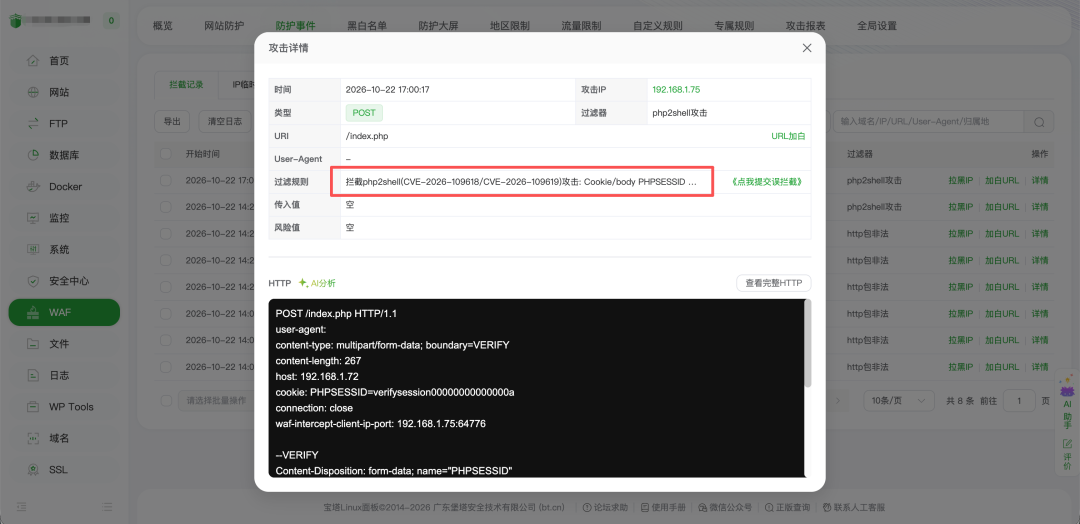Click the search magnifier icon button

[x=1039, y=122]
